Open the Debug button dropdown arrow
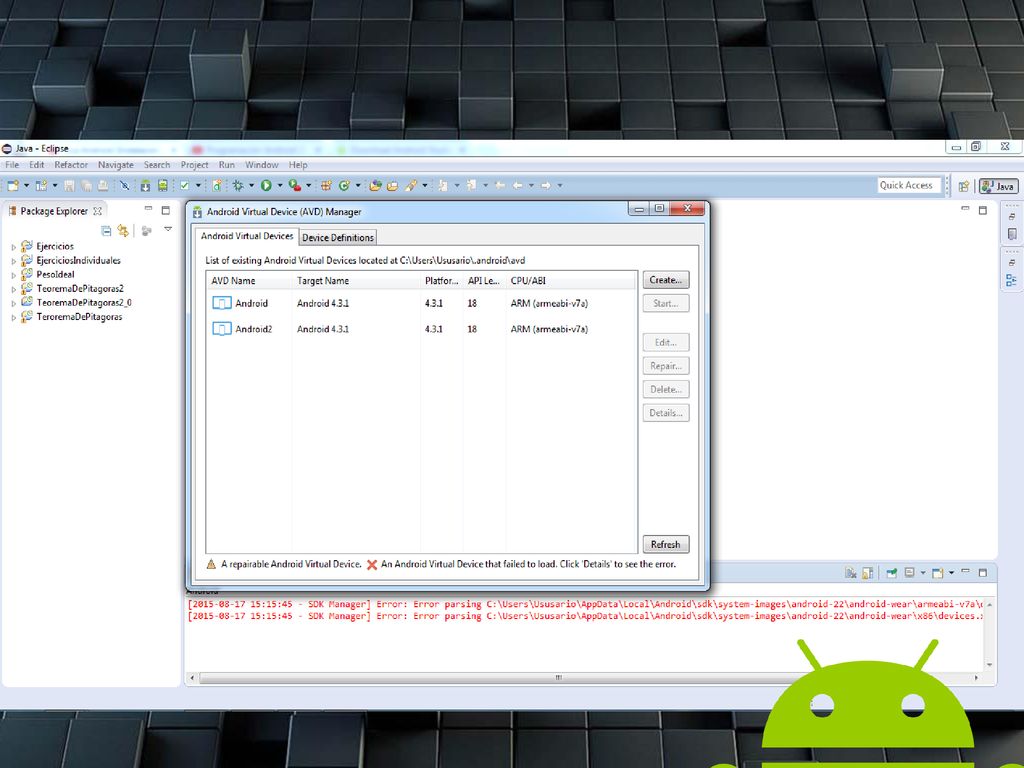 [251, 185]
